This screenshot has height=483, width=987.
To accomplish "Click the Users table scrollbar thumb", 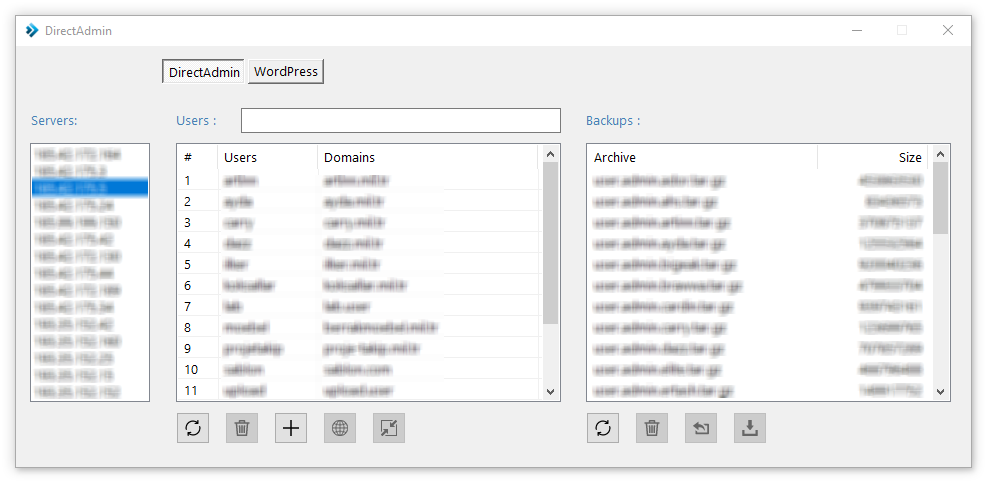I will (550, 243).
